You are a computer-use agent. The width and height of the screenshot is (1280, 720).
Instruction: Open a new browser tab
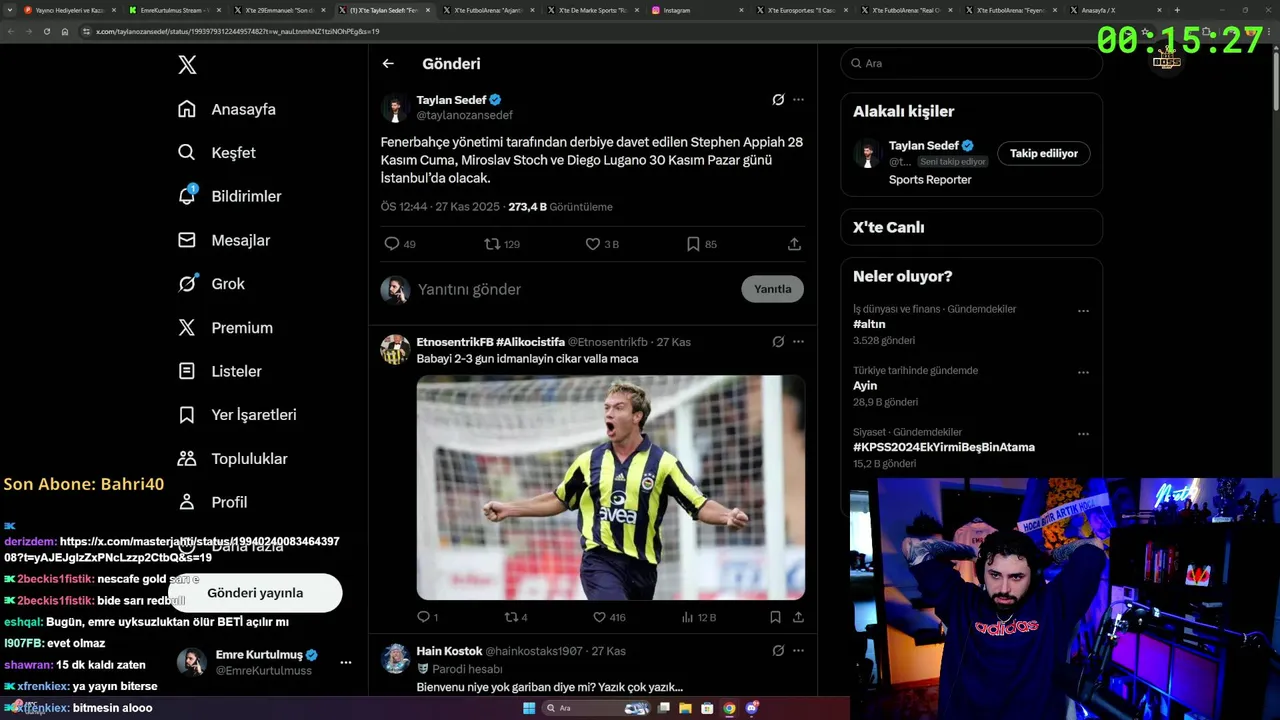pos(1177,10)
